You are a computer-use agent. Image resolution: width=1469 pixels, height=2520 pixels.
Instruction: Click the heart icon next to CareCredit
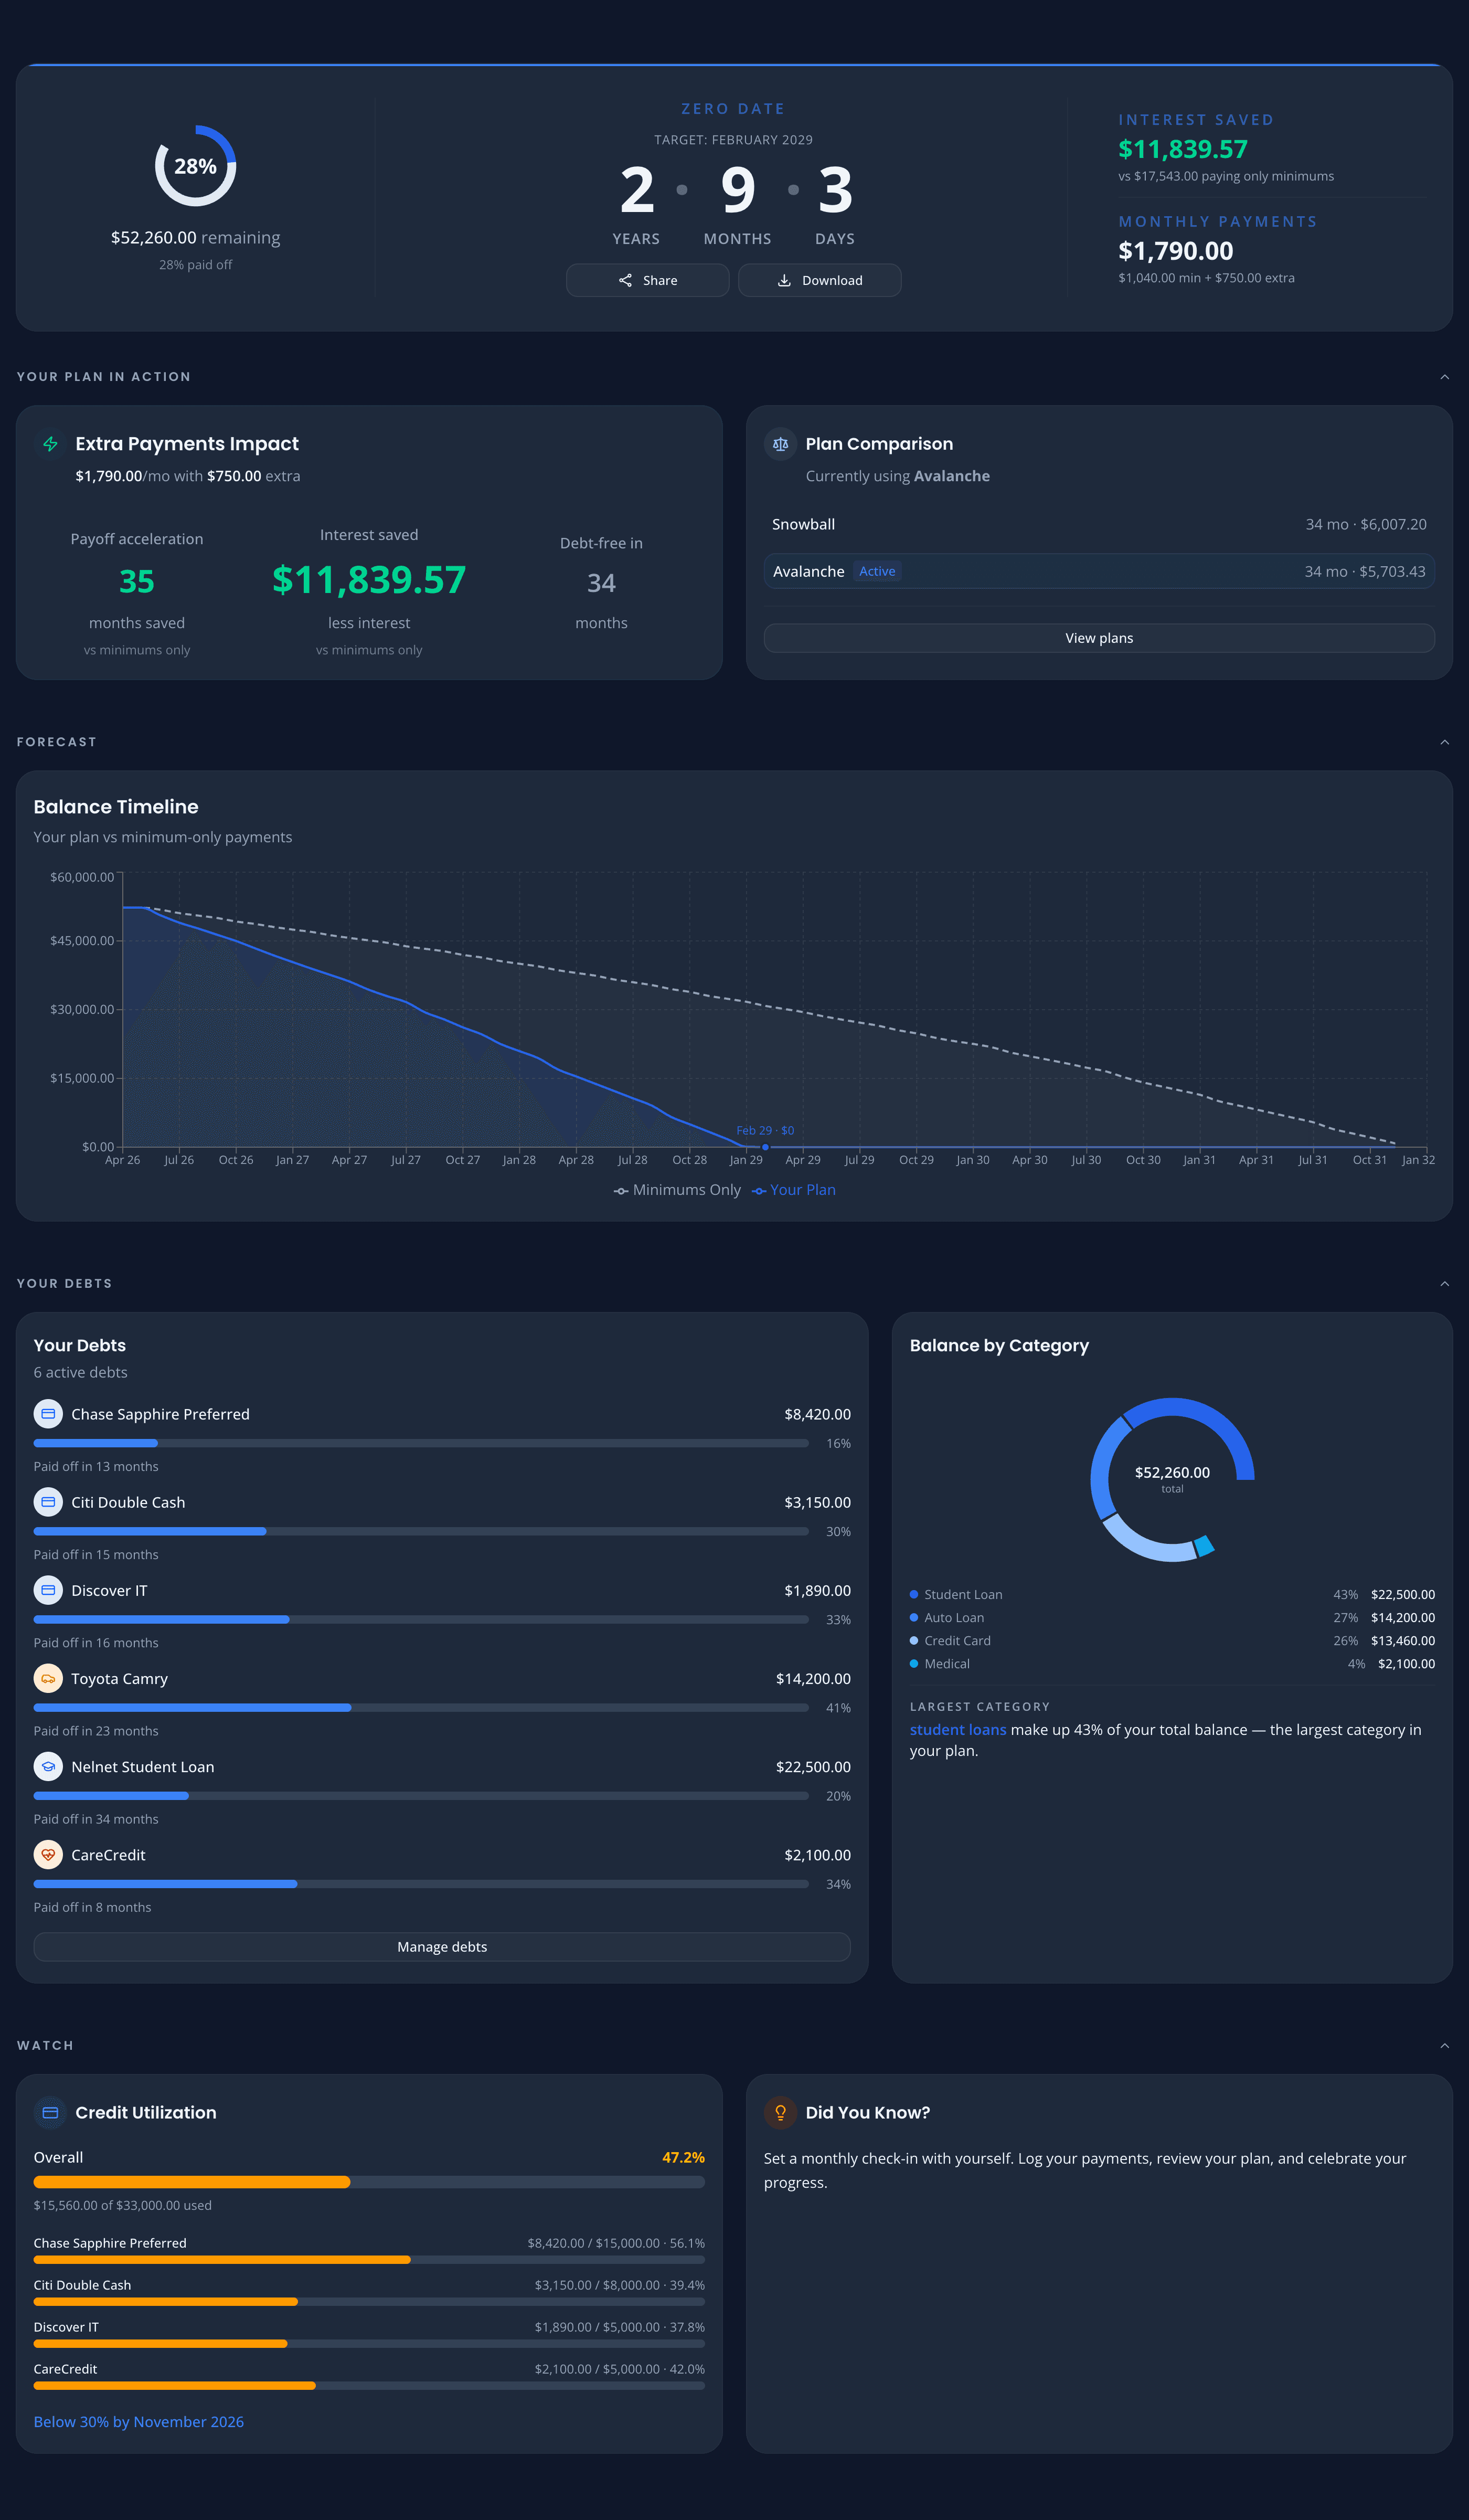[x=48, y=1854]
